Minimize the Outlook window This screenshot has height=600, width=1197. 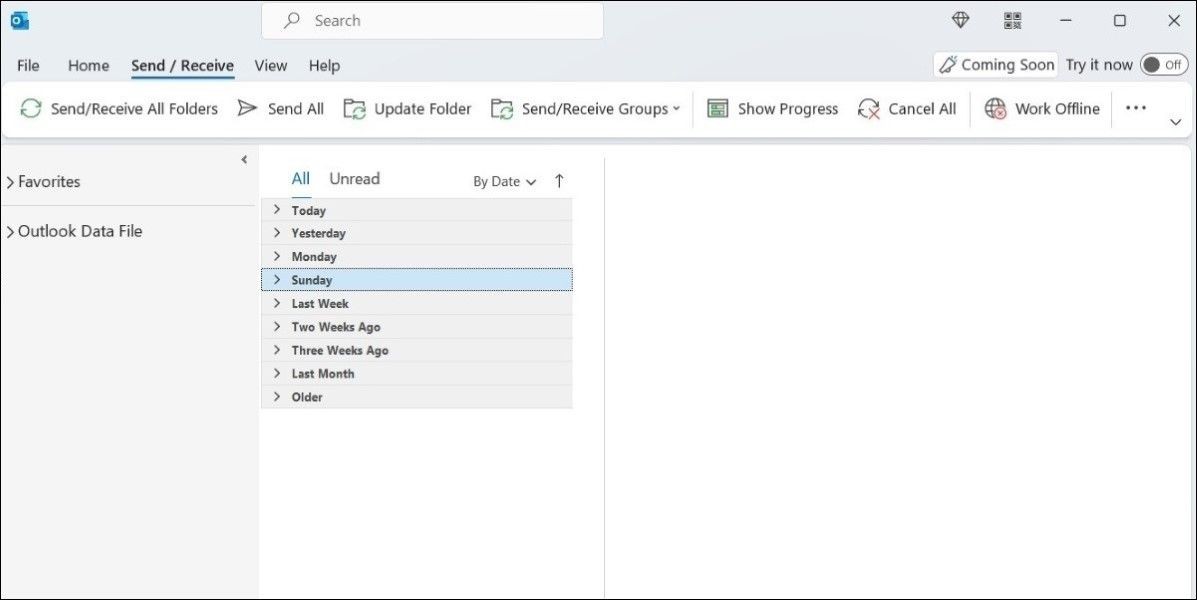tap(1066, 21)
